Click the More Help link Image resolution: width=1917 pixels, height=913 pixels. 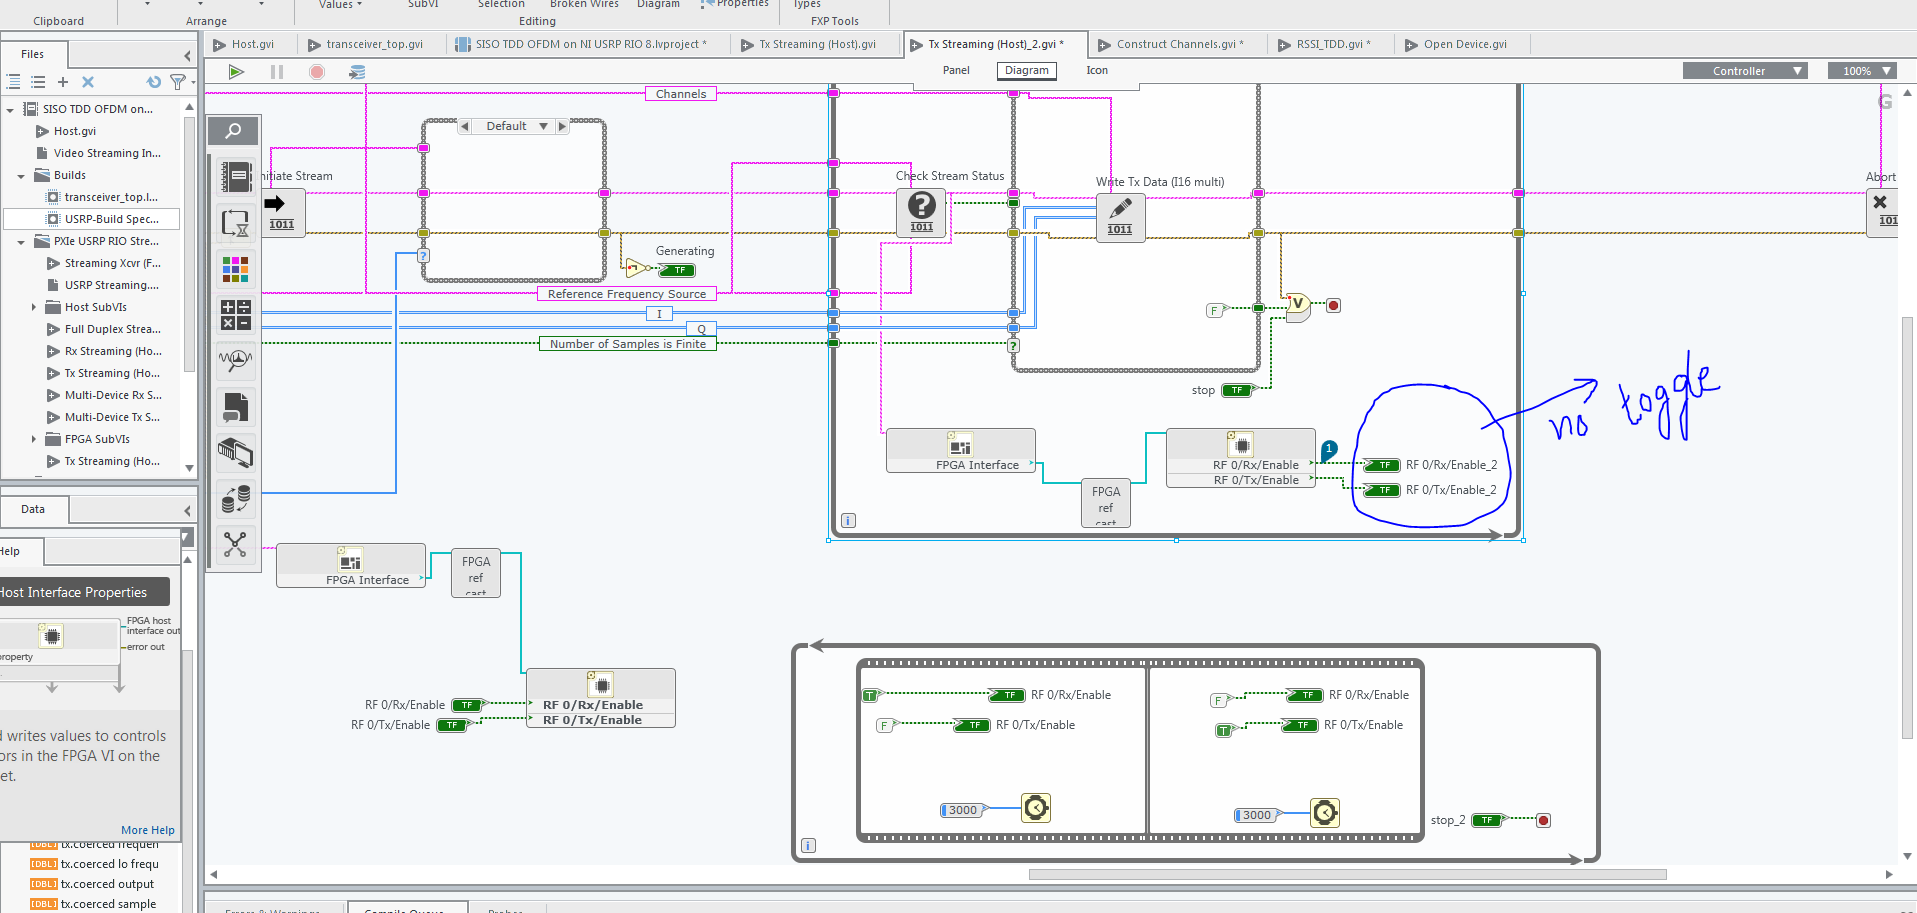click(x=148, y=830)
